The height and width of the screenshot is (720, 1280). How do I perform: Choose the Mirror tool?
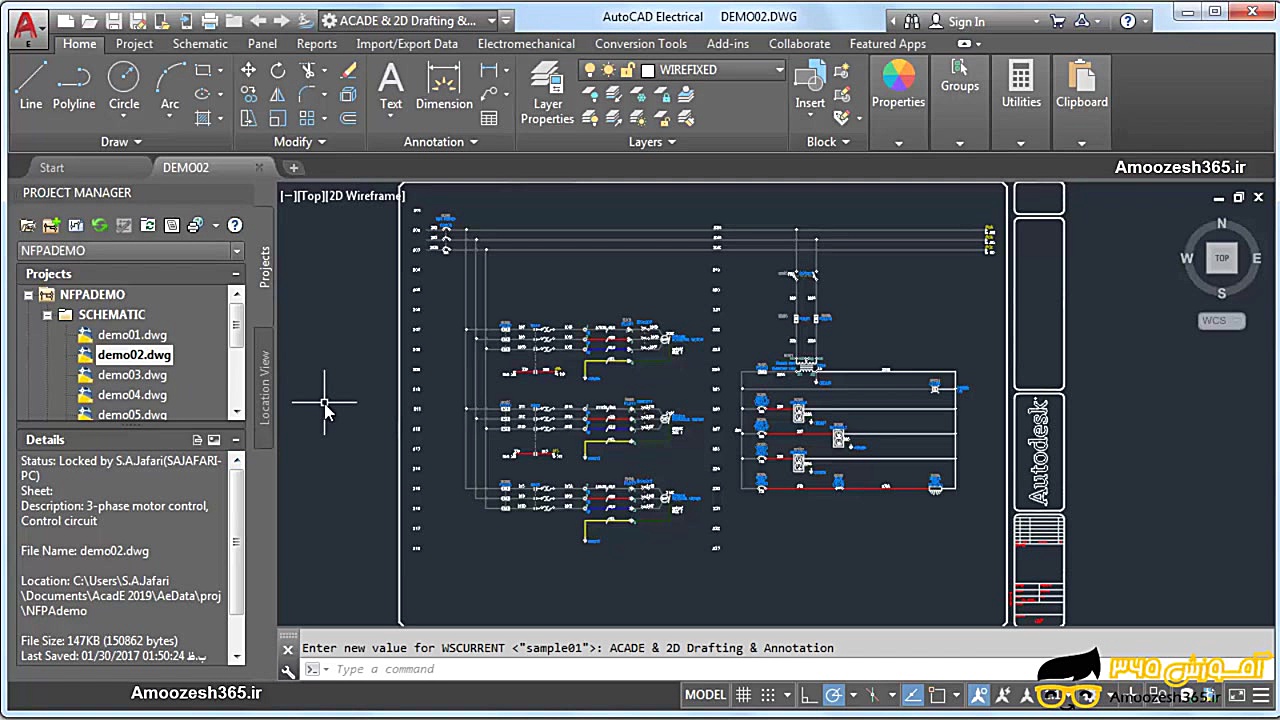point(278,94)
